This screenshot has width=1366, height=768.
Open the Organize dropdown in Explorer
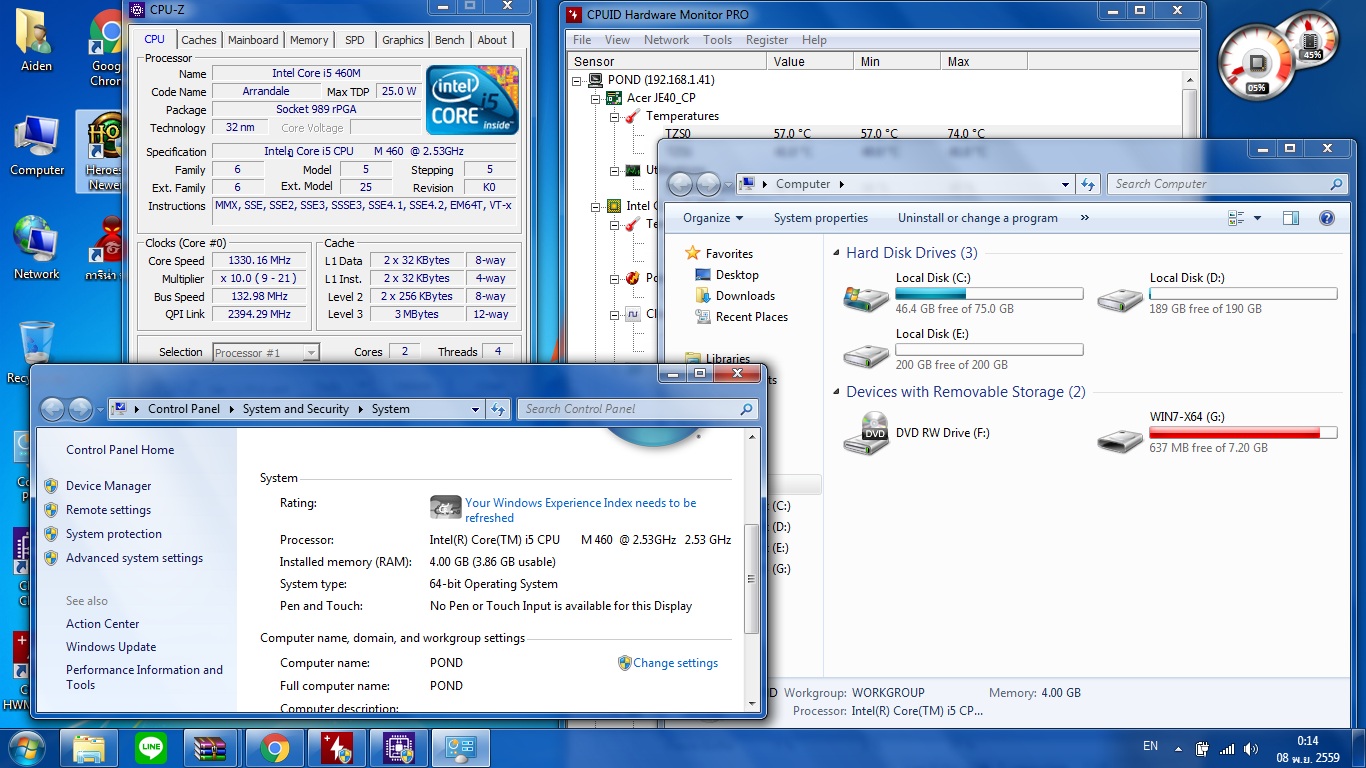713,218
